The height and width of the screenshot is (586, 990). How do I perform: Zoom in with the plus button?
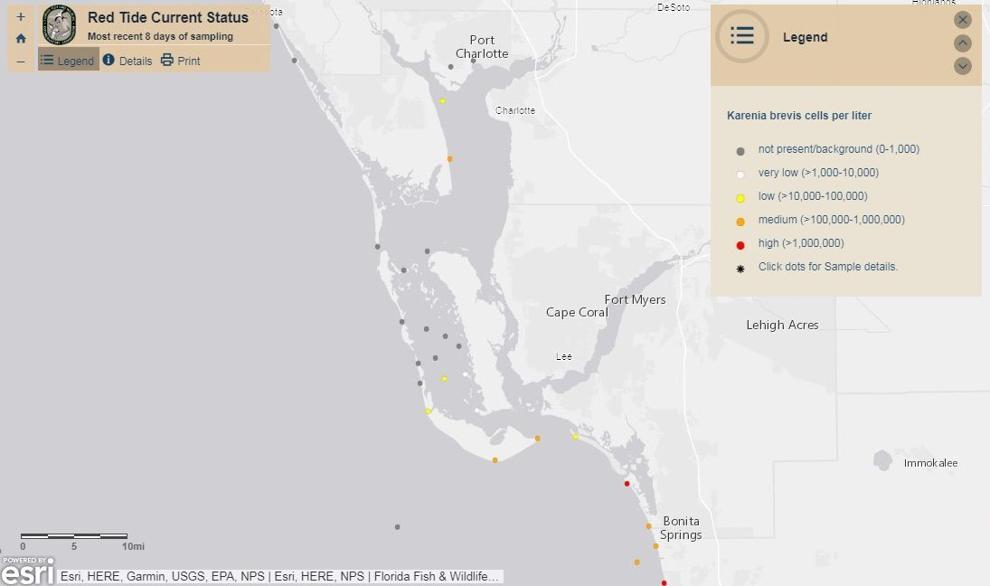pos(21,17)
